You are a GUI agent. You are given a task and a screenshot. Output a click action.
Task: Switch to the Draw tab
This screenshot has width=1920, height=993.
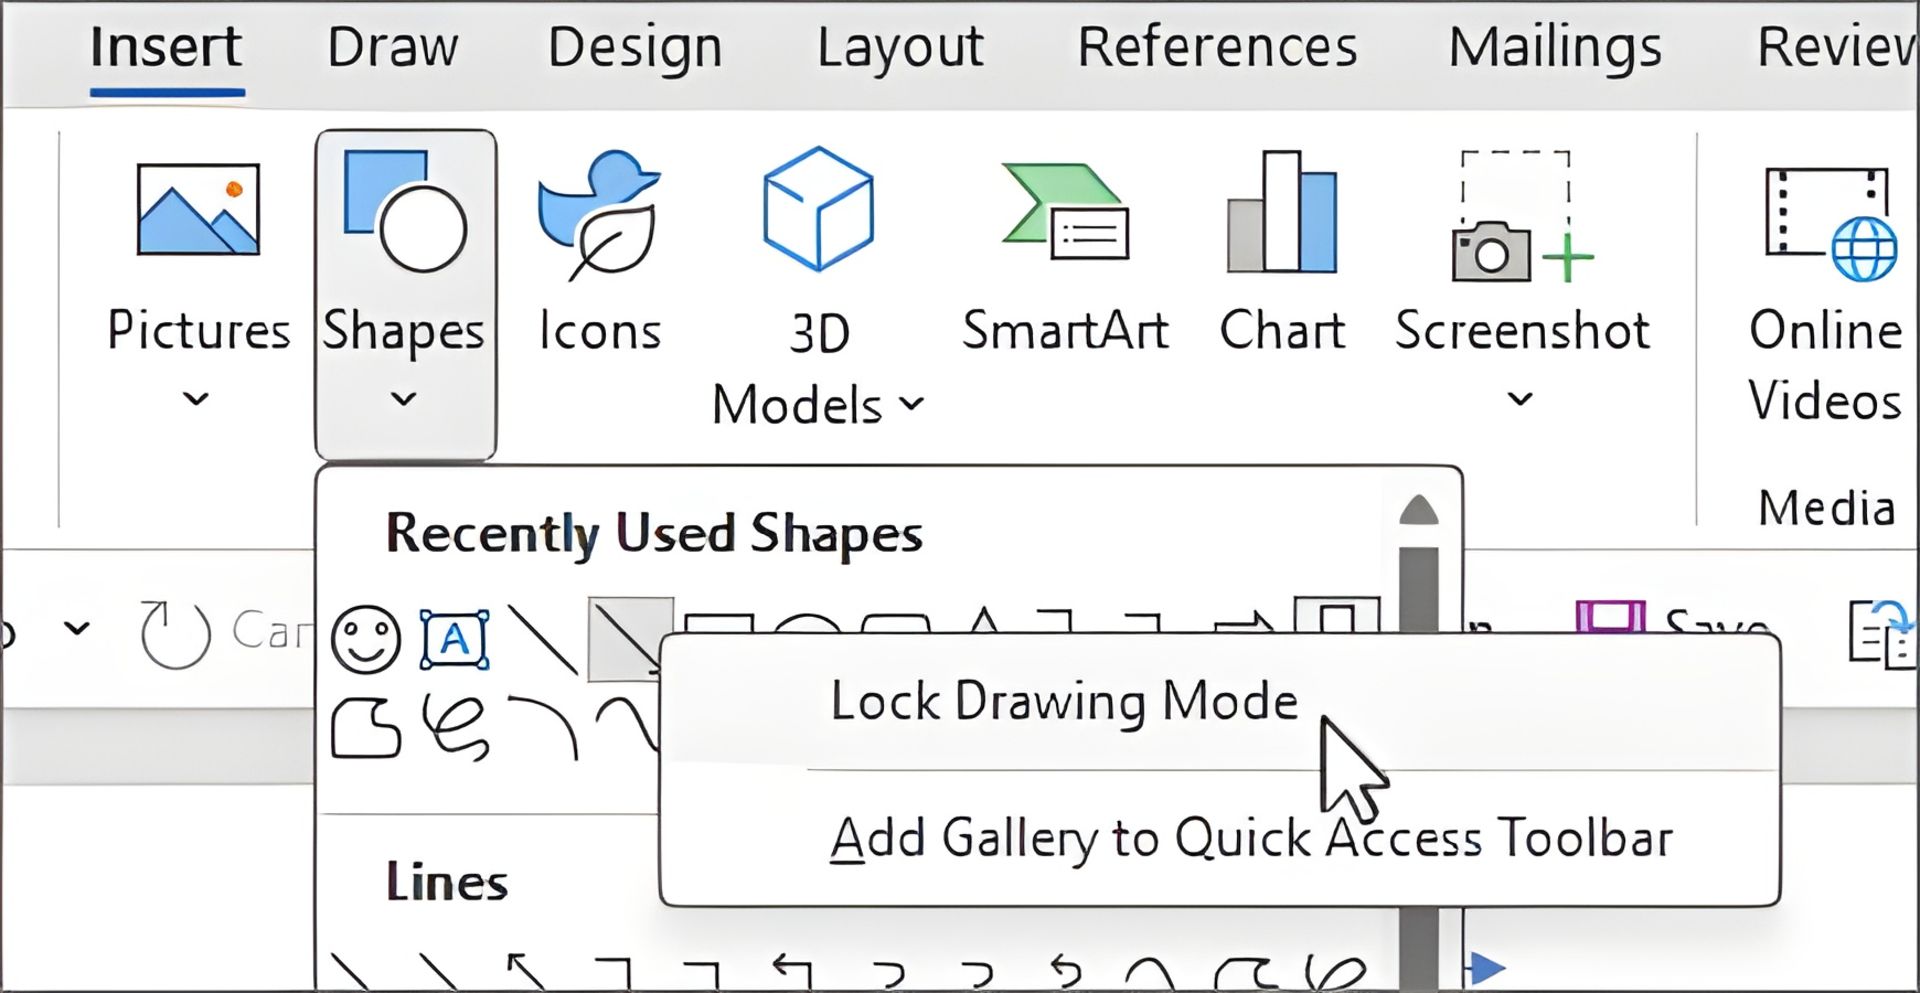(393, 47)
